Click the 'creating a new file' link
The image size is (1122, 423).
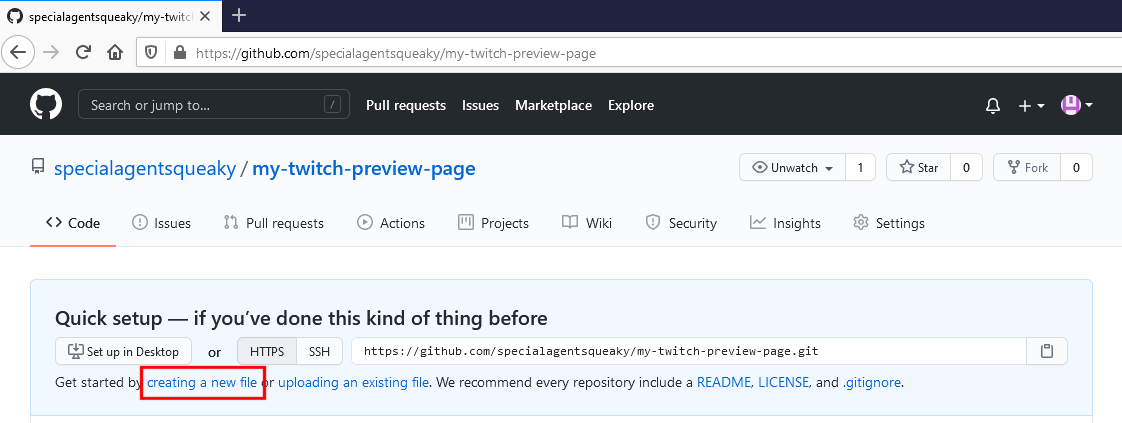pyautogui.click(x=202, y=382)
